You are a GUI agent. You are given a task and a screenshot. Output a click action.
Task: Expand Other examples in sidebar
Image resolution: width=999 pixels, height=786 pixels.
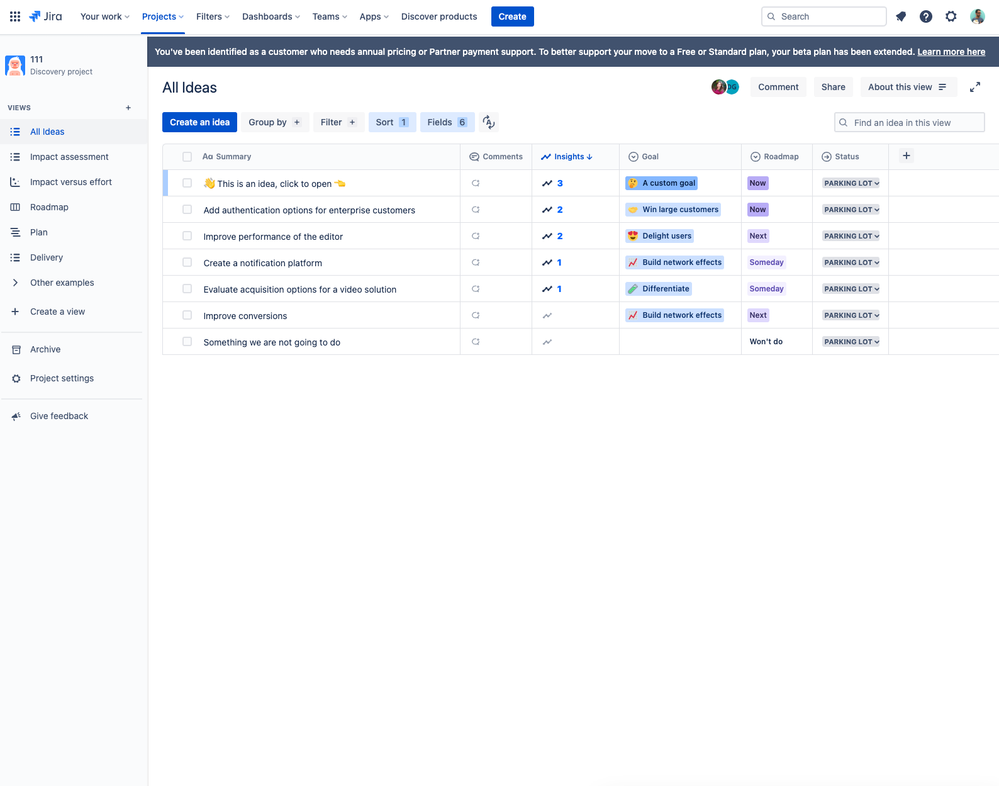pyautogui.click(x=15, y=283)
